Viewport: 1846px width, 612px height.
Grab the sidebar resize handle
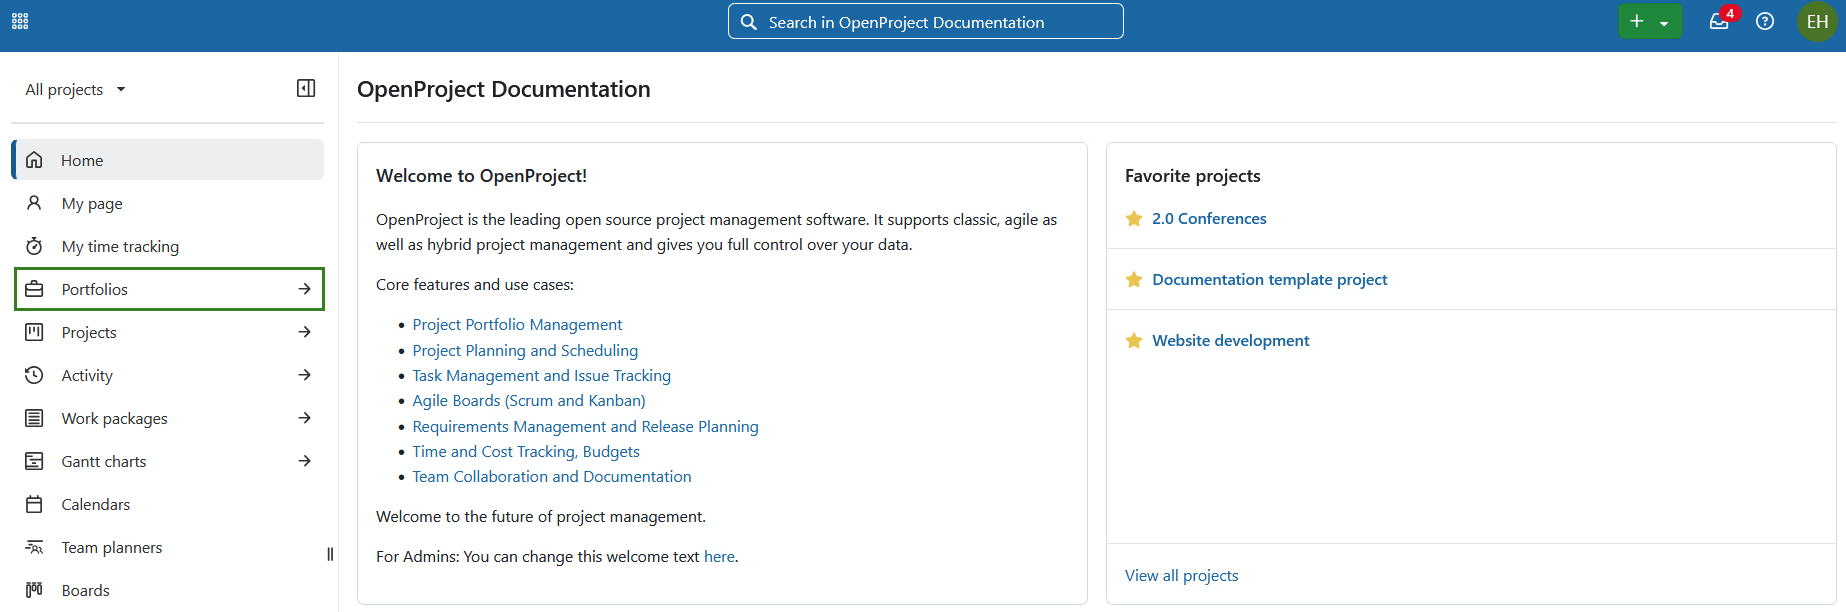tap(330, 554)
